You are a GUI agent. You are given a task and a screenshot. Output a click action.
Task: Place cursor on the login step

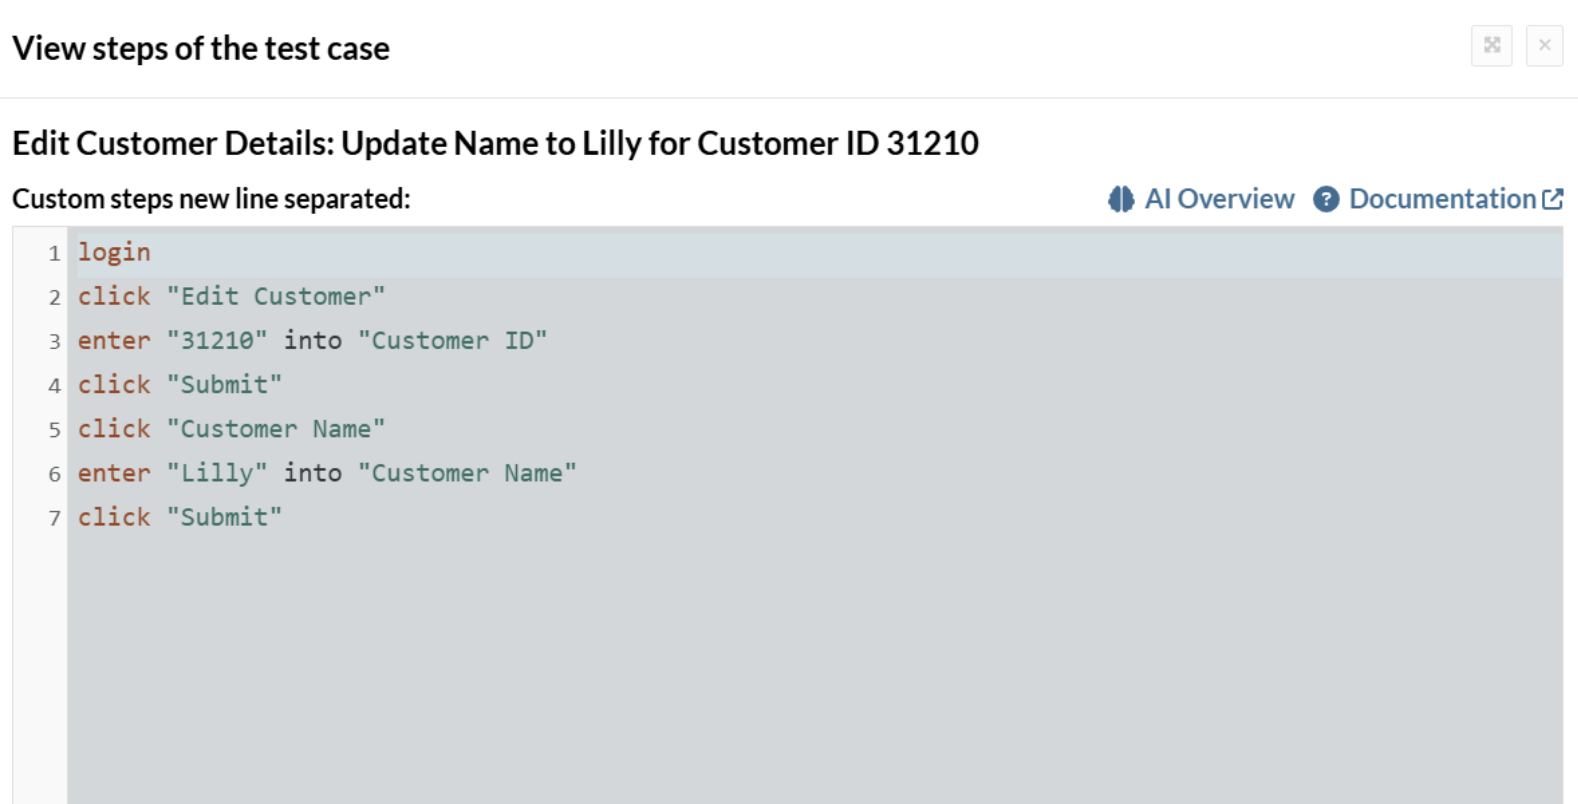pyautogui.click(x=114, y=252)
